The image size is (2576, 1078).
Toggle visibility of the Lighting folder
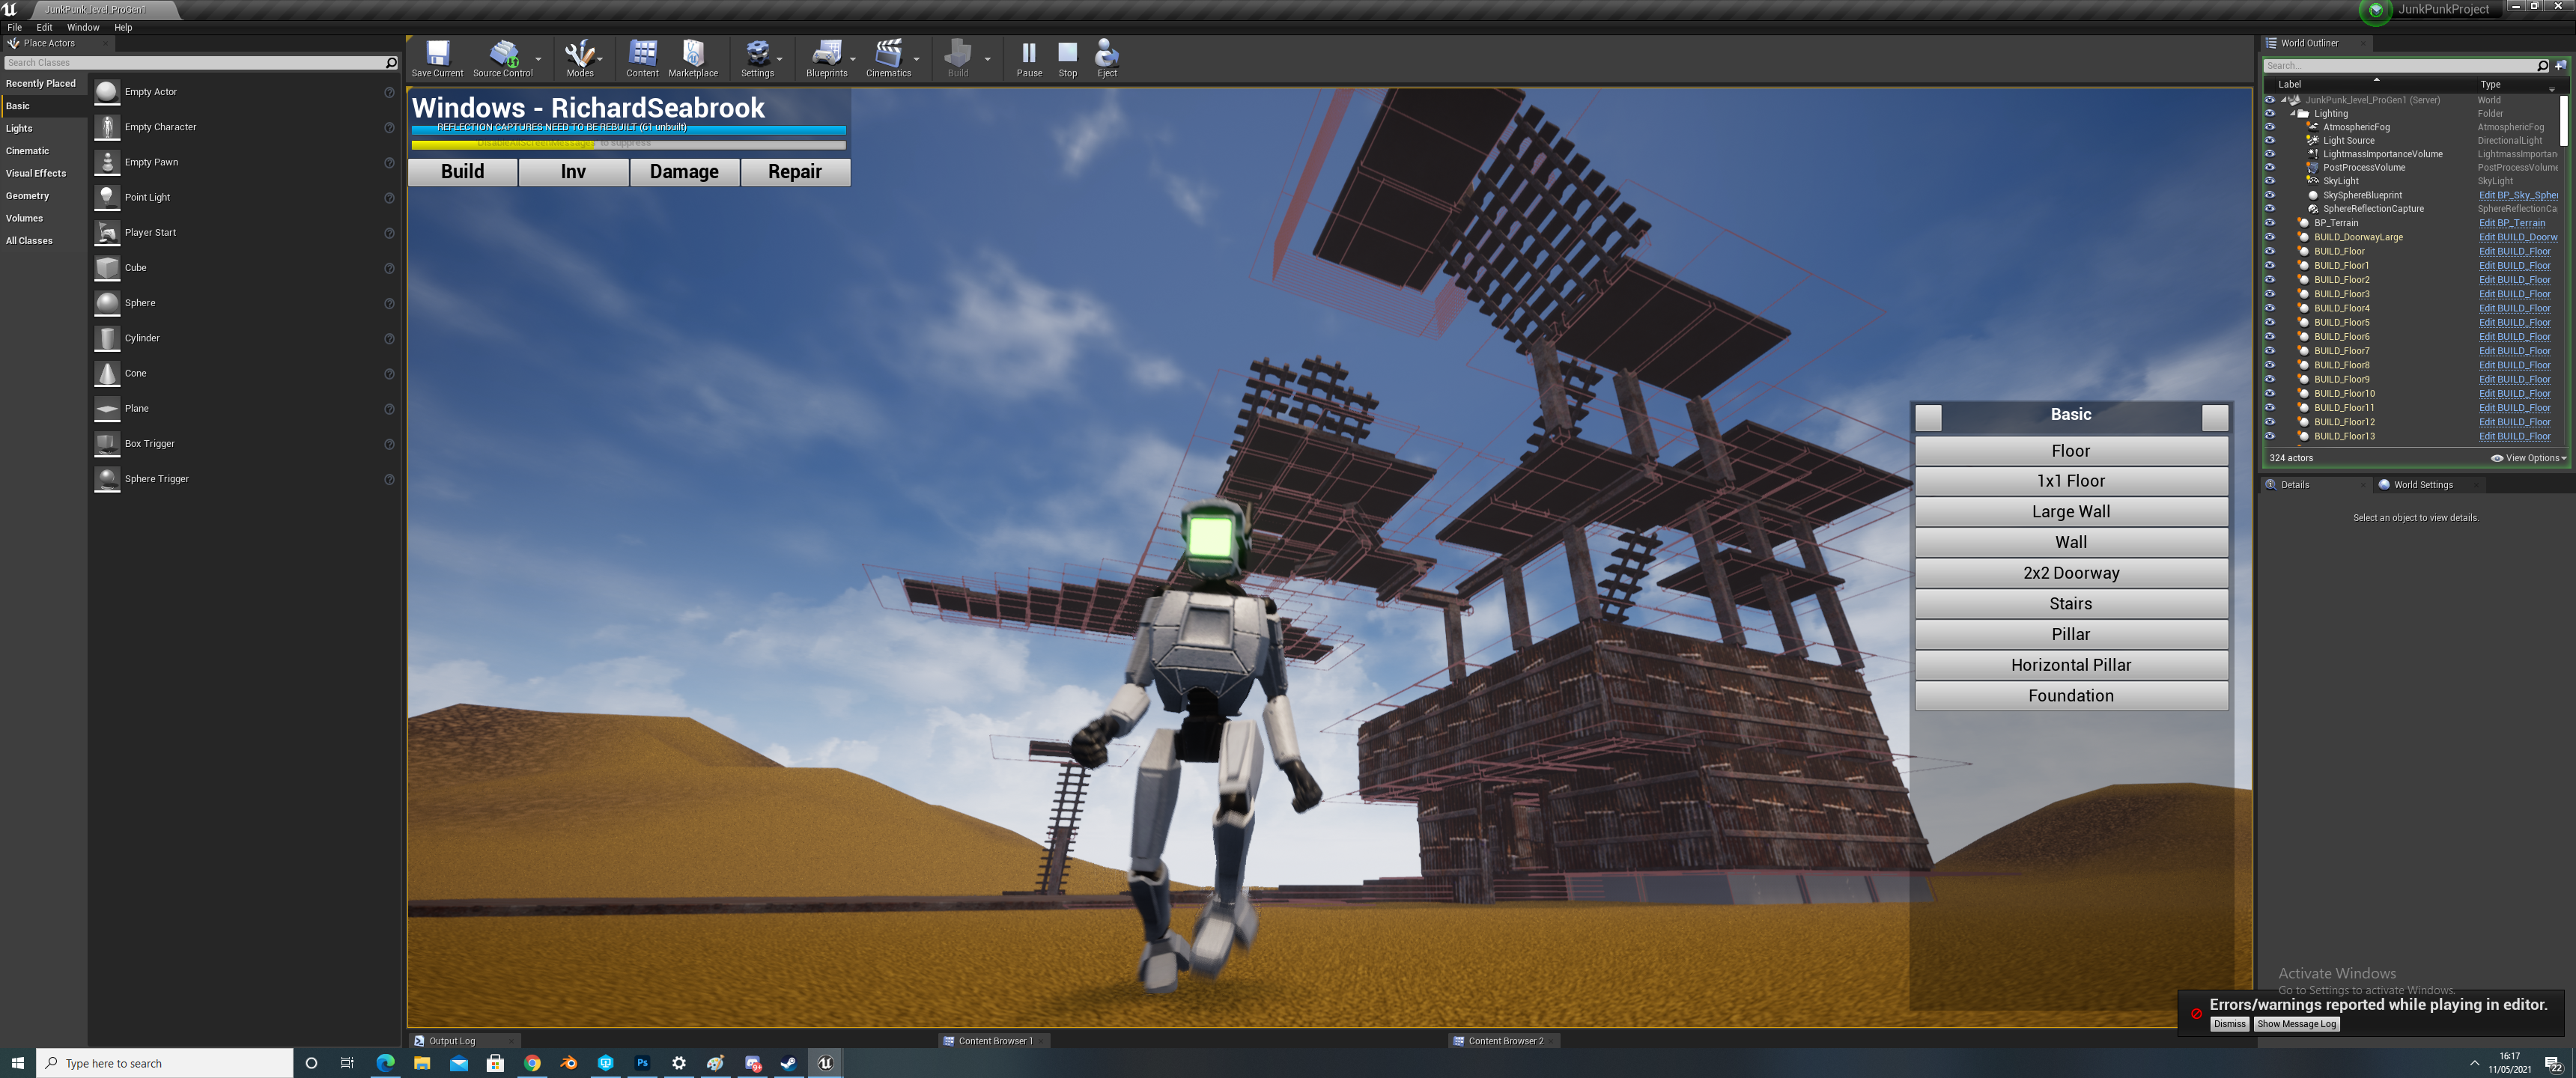tap(2270, 113)
